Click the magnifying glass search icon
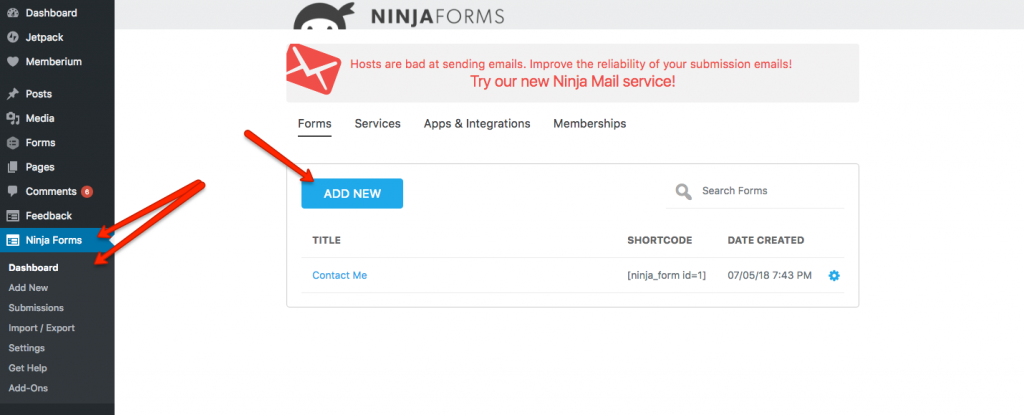This screenshot has width=1024, height=415. [x=683, y=191]
